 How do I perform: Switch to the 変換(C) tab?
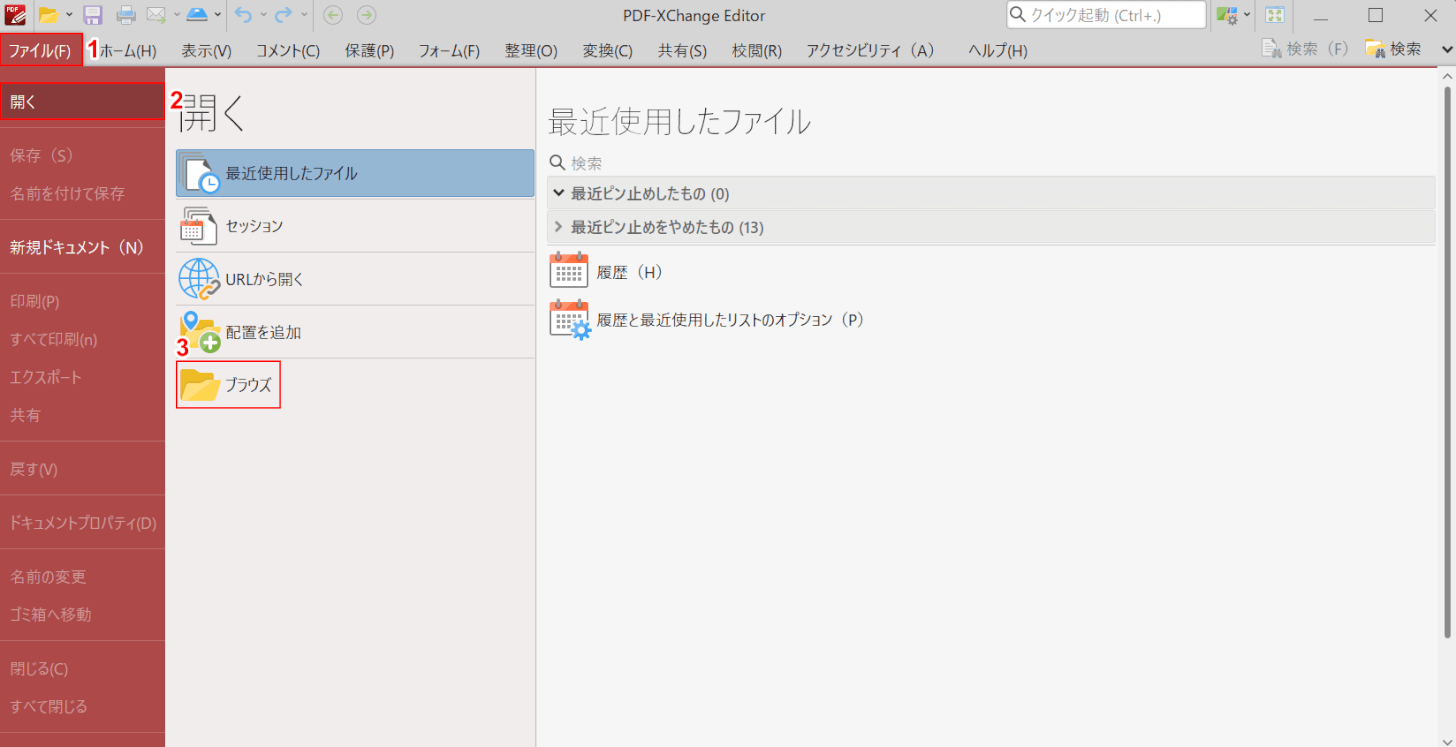(x=608, y=50)
